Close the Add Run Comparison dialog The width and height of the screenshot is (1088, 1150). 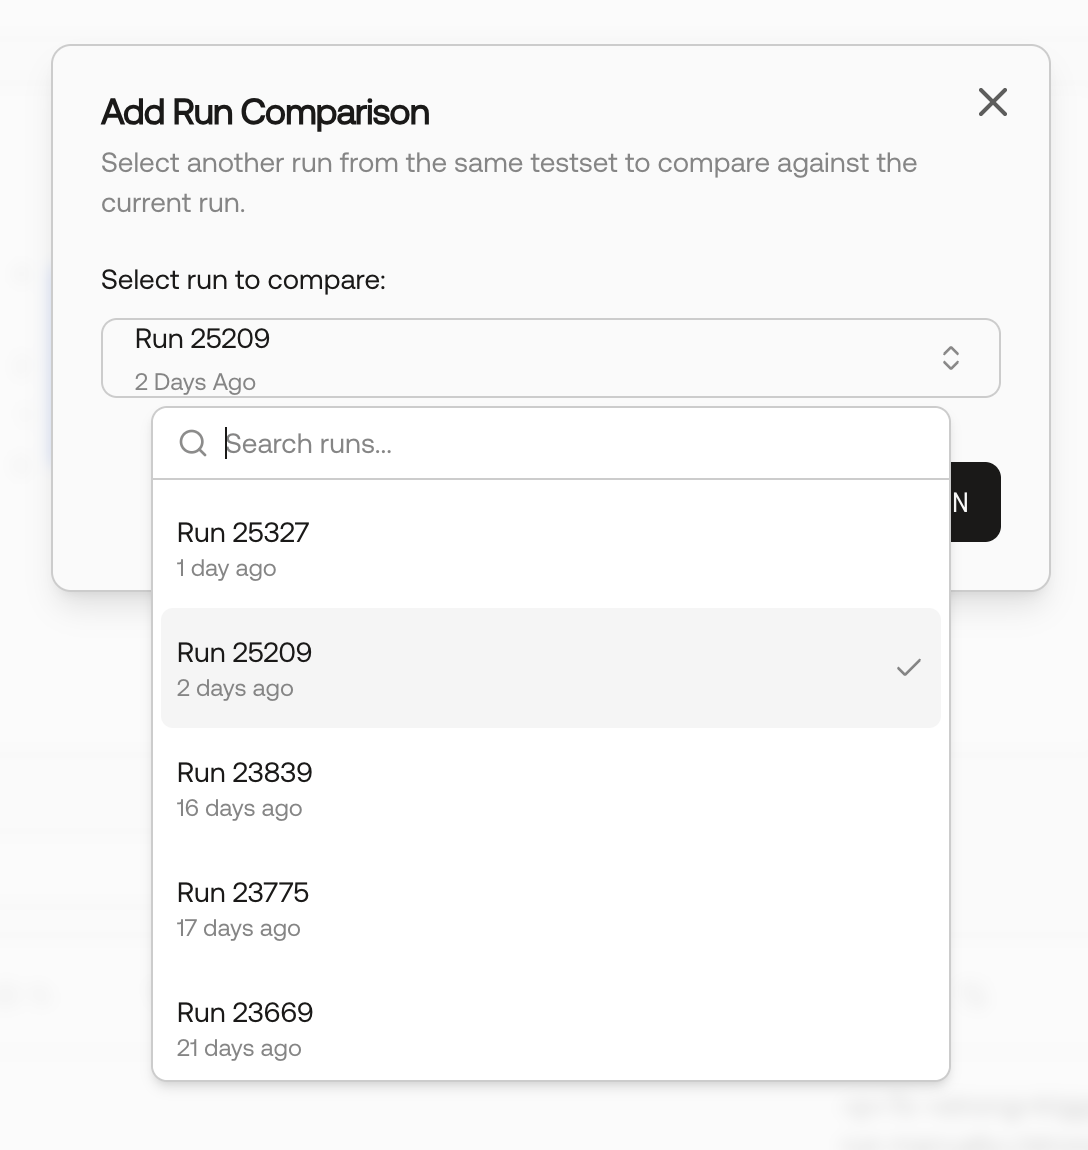click(x=992, y=102)
